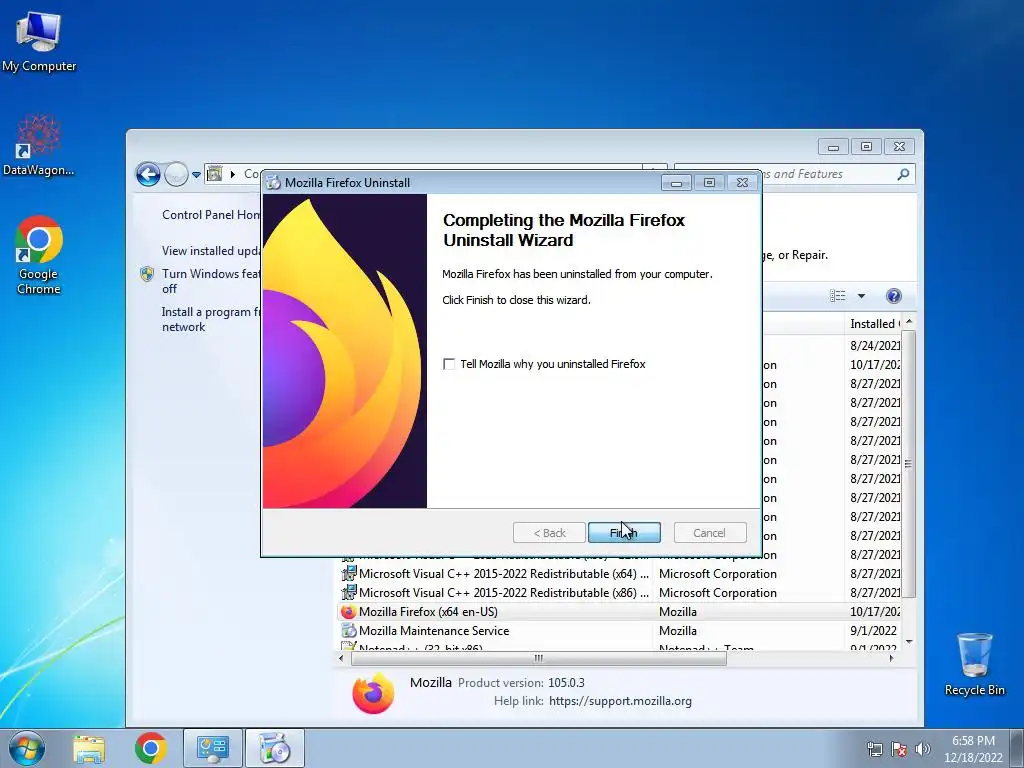This screenshot has height=768, width=1024.
Task: Click the network tray icon
Action: click(x=874, y=749)
